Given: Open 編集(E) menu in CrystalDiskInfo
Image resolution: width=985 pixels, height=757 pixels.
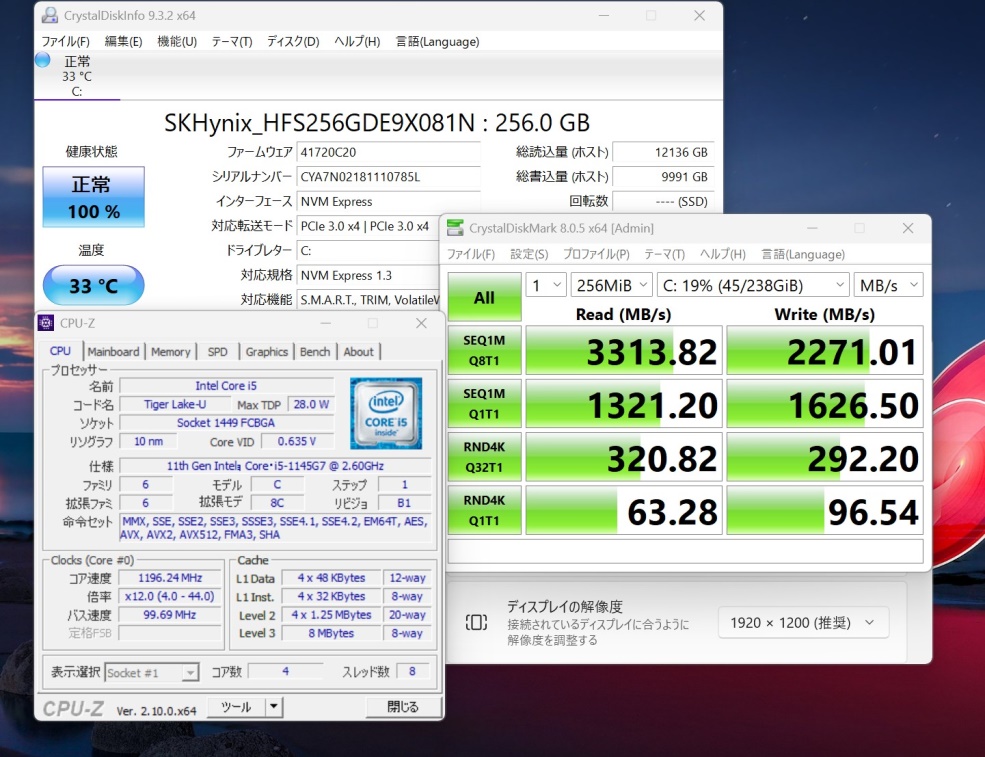Looking at the screenshot, I should click(x=123, y=41).
